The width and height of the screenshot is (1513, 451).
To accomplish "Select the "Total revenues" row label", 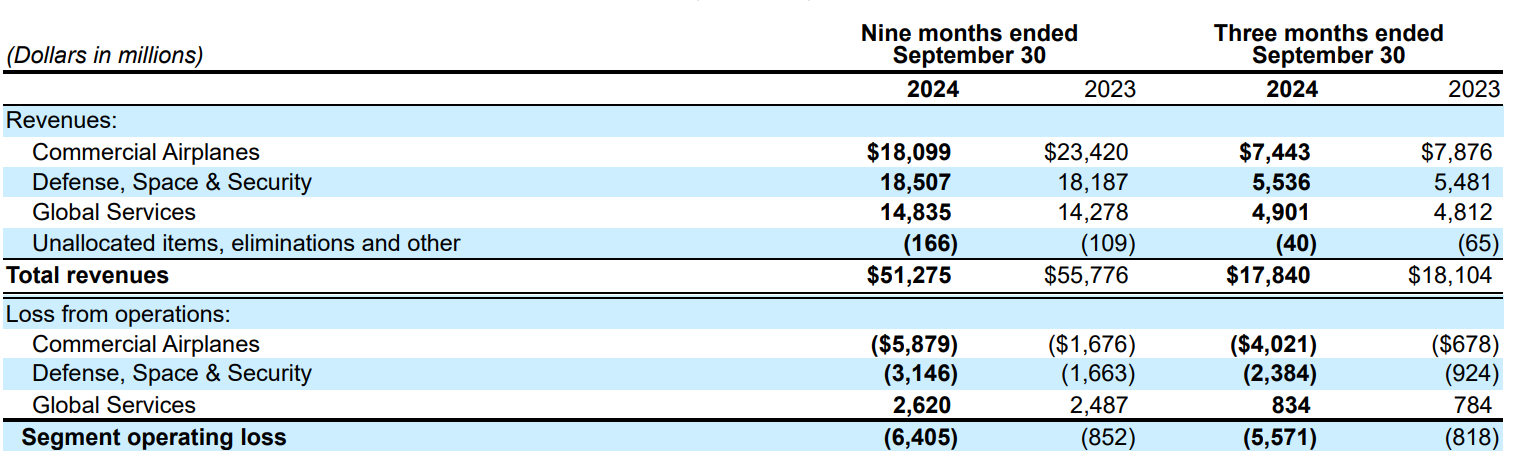I will point(88,275).
